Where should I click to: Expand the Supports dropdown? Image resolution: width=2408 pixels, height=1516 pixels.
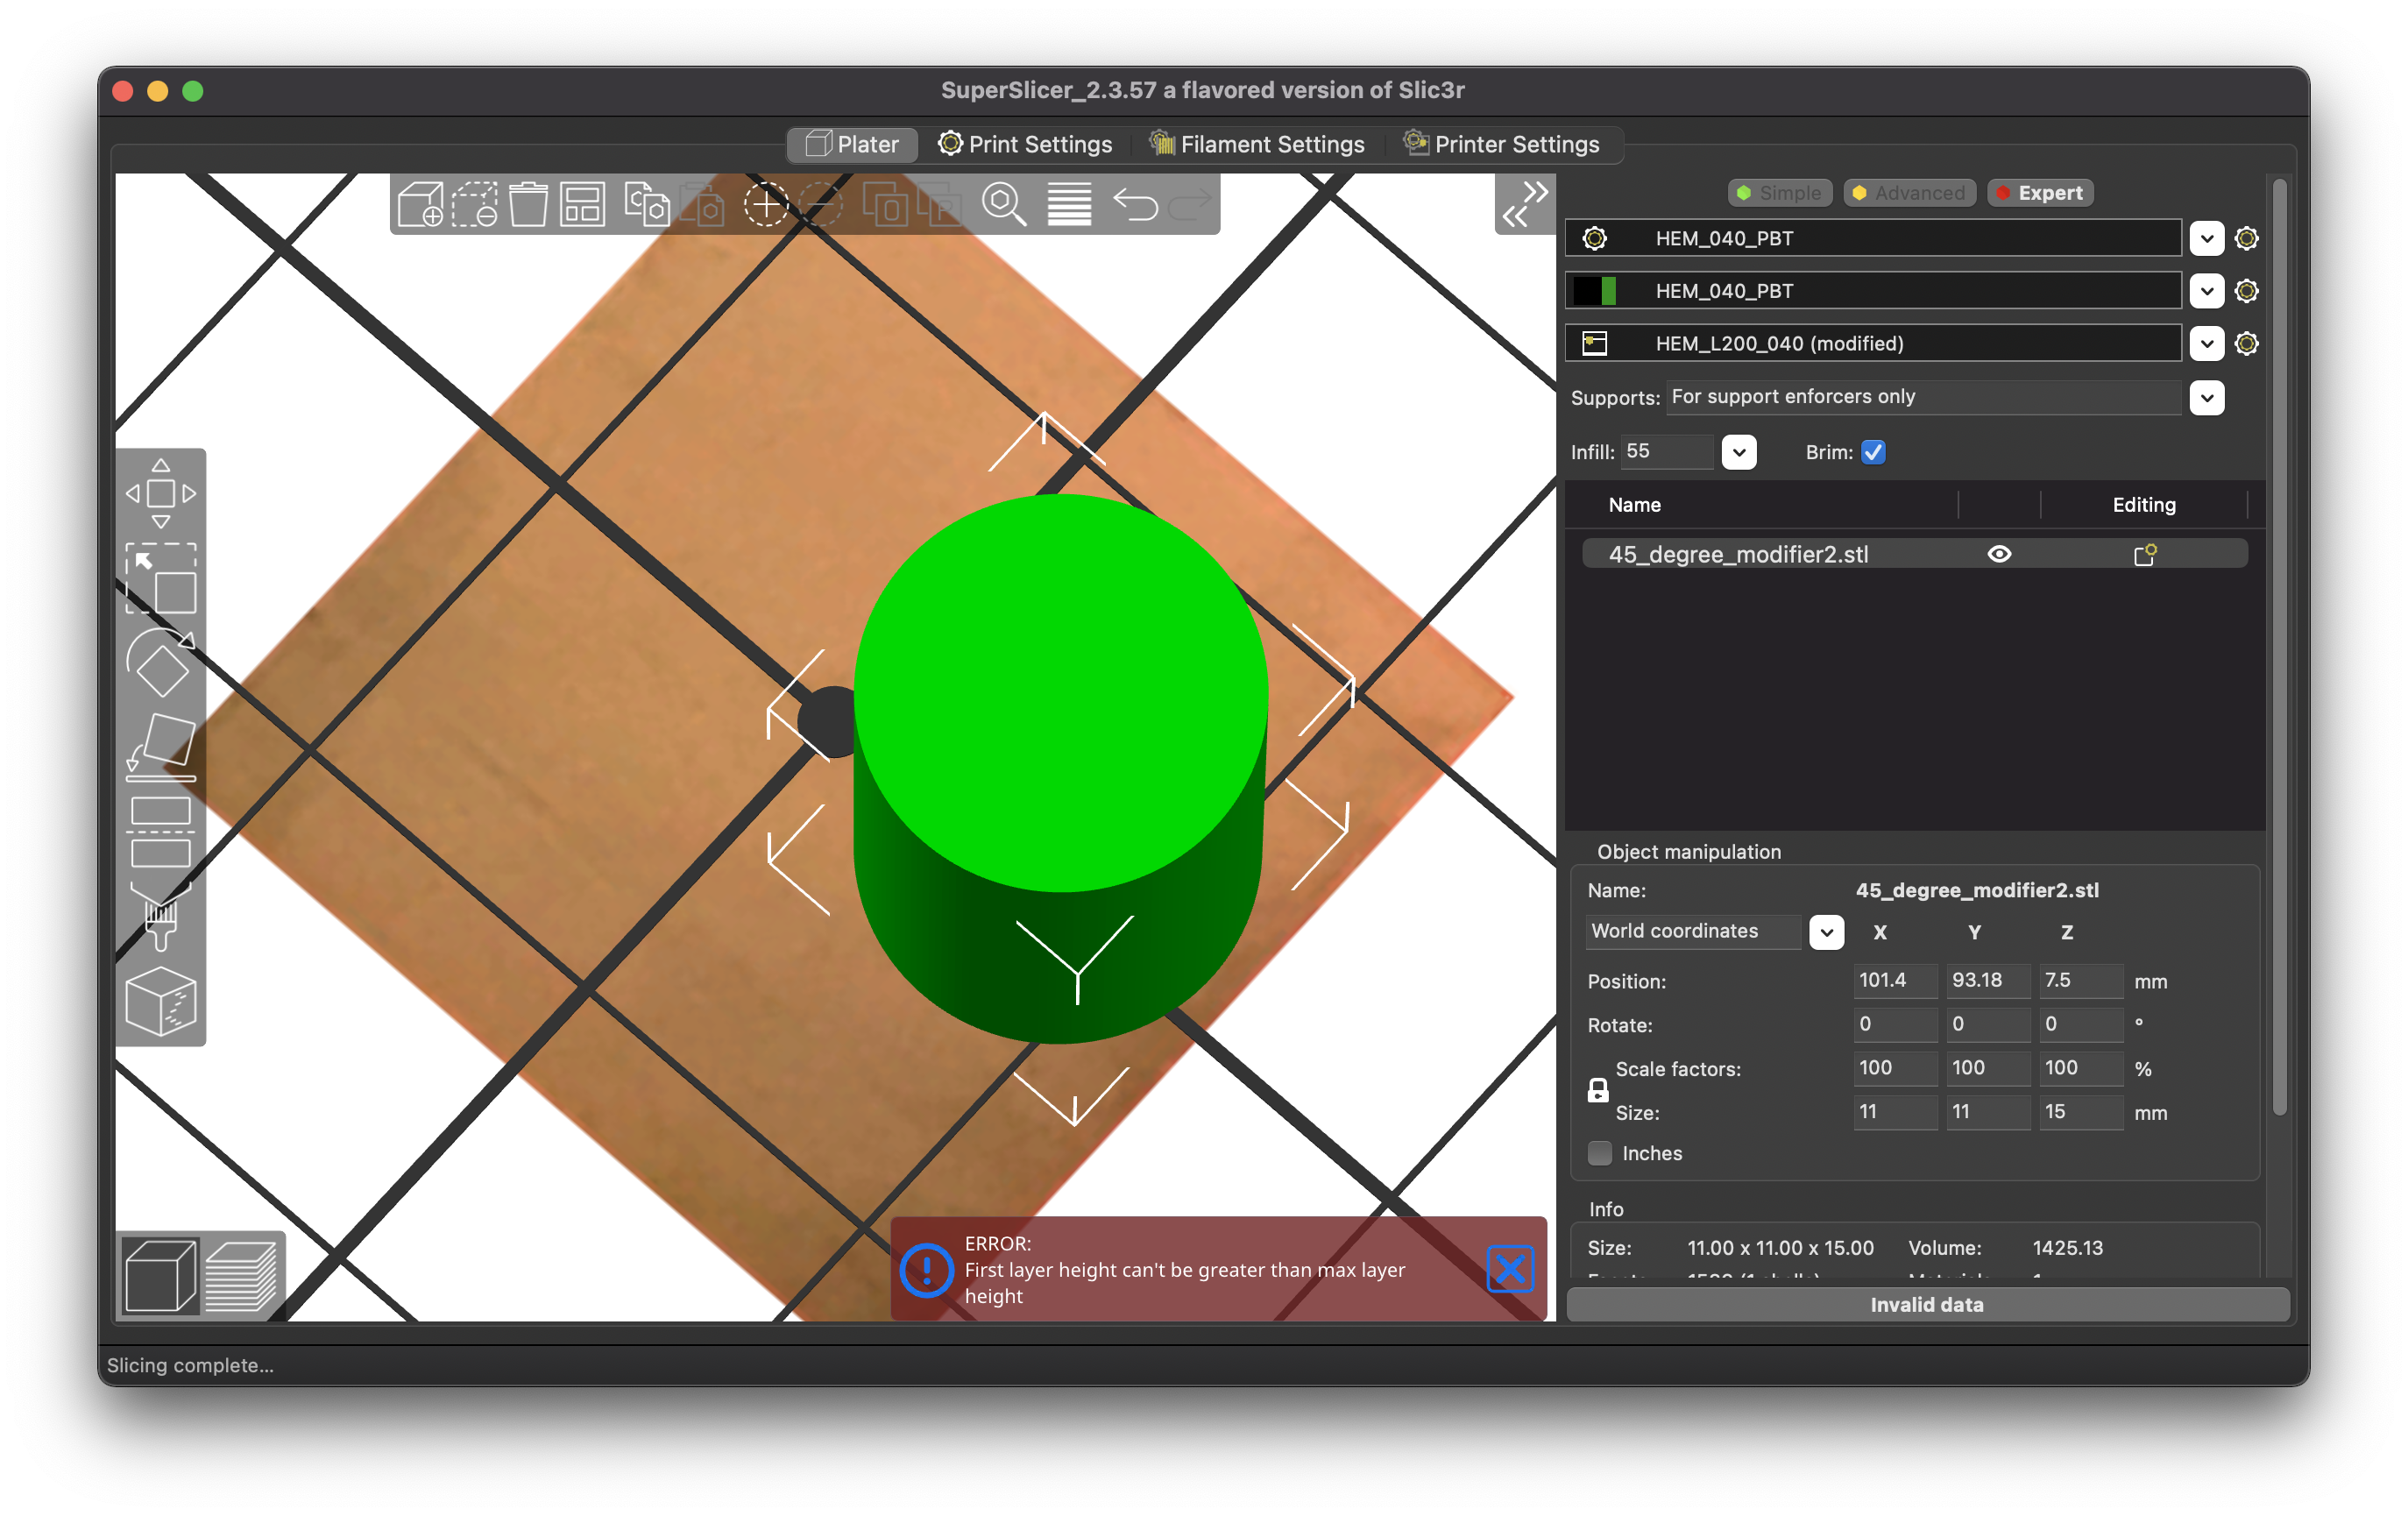(2206, 398)
